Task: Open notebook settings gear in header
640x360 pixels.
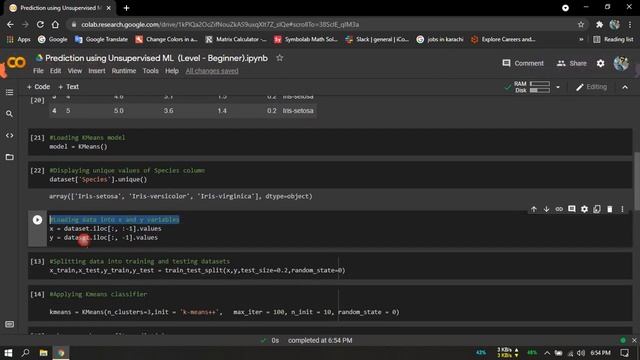Action: click(x=600, y=63)
